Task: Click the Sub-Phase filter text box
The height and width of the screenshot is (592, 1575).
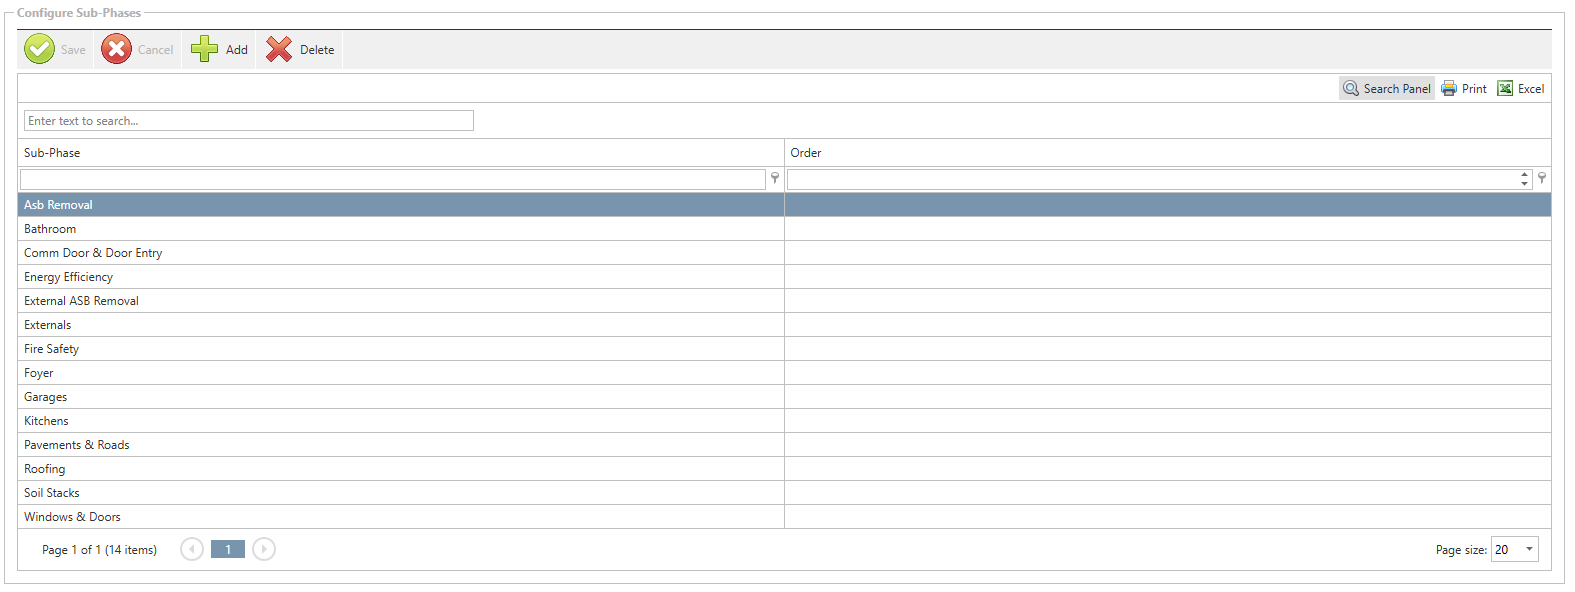Action: (x=392, y=179)
